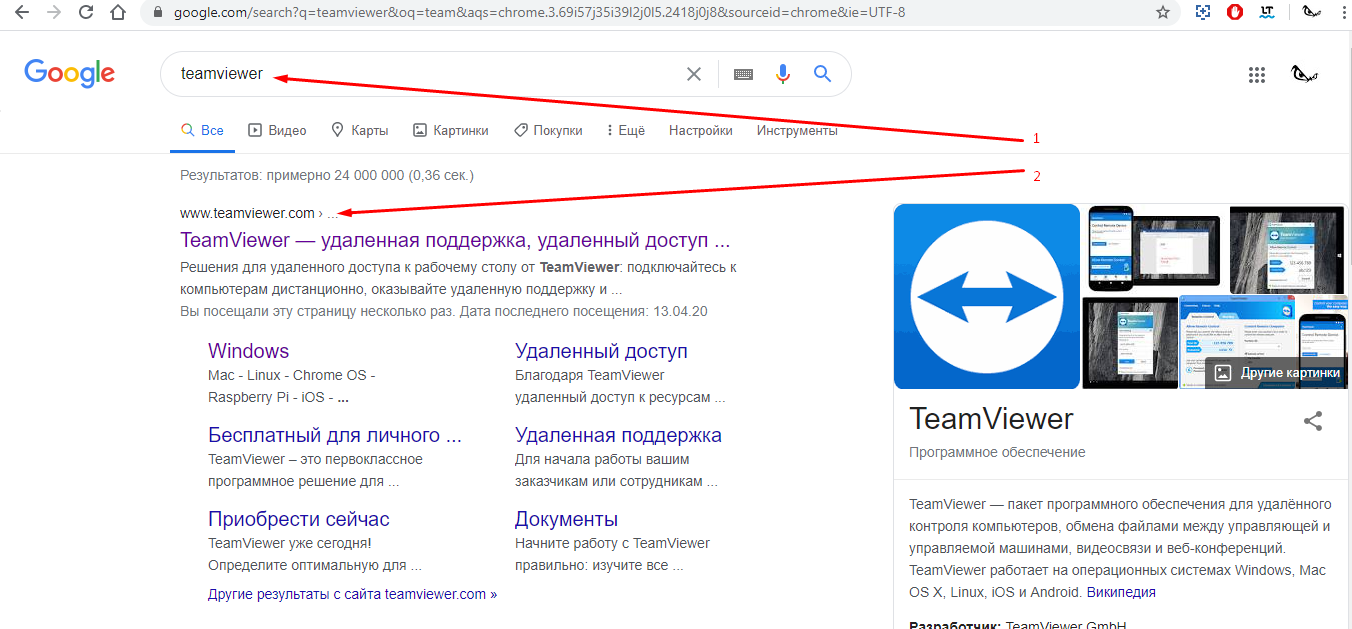This screenshot has height=629, width=1352.
Task: Open the 'Википедия' link in knowledge panel
Action: coord(1121,592)
